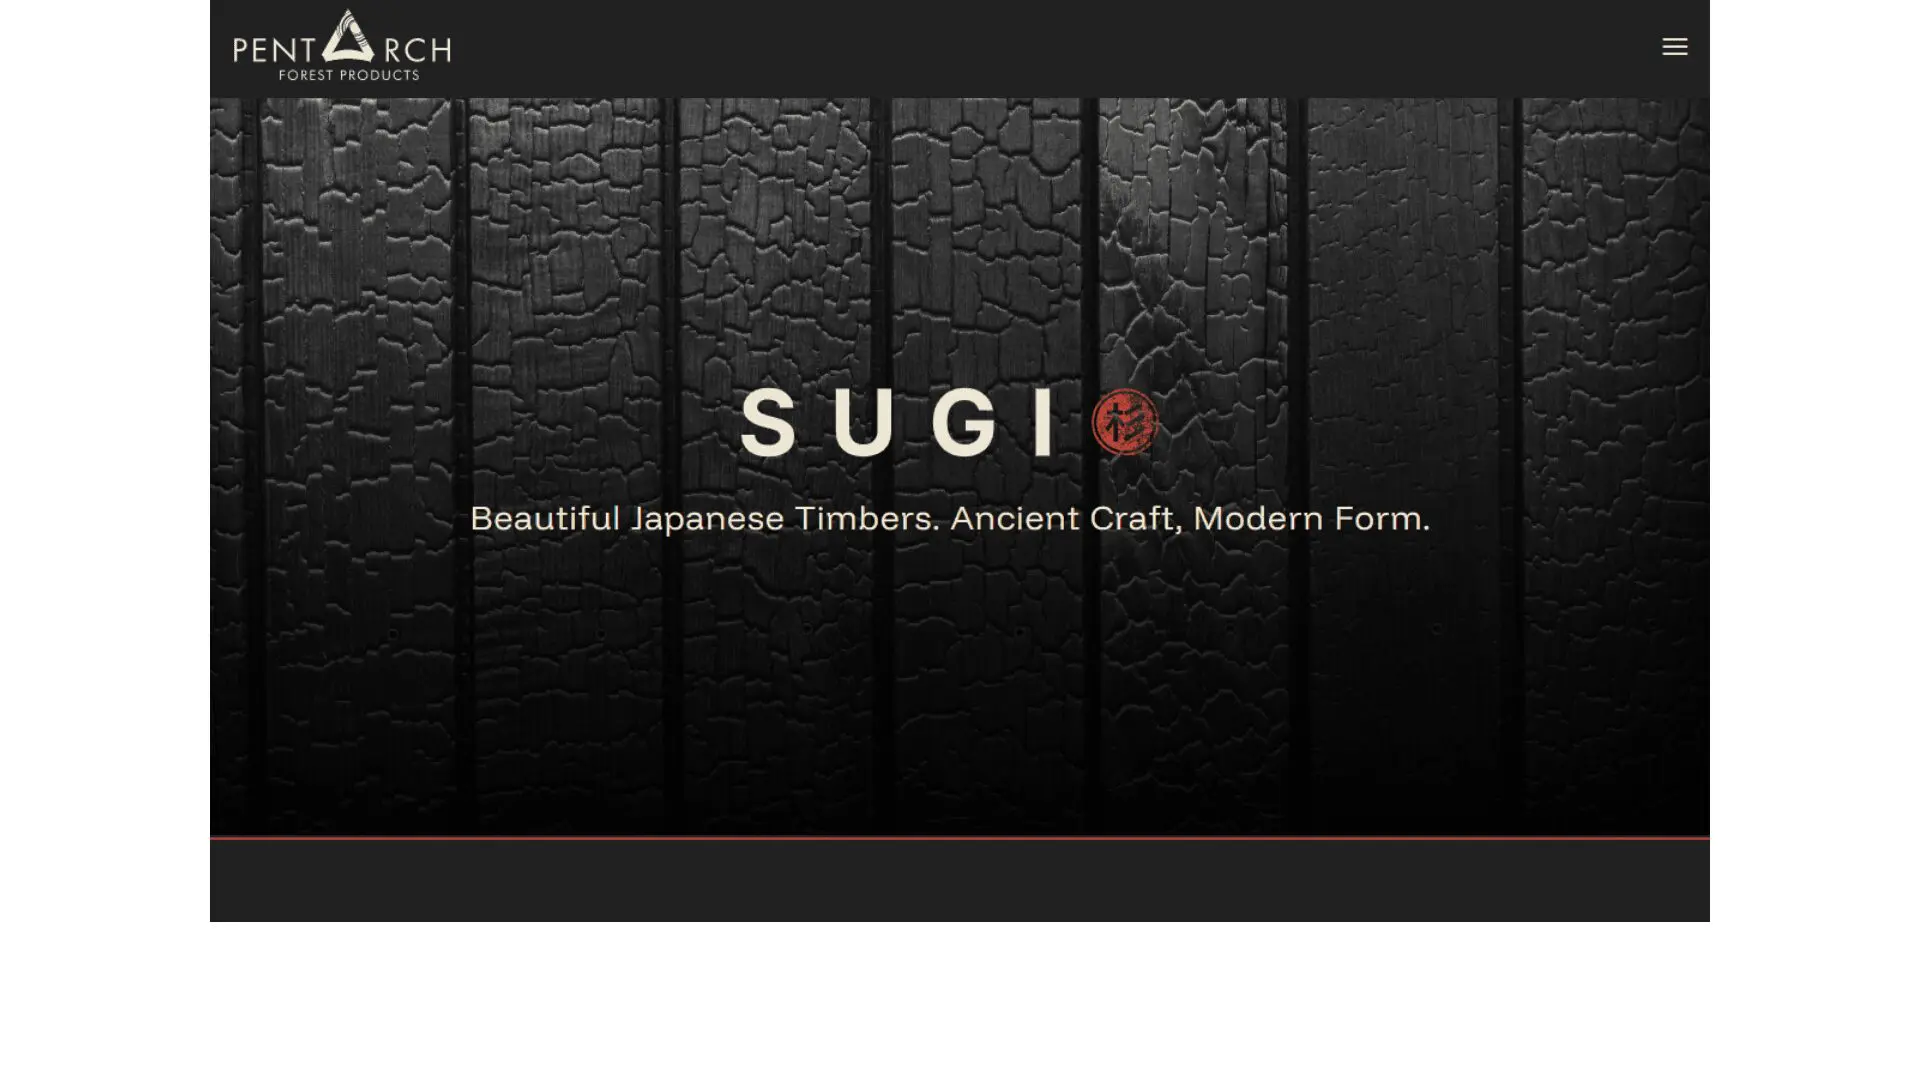Image resolution: width=1920 pixels, height=1080 pixels.
Task: Click the word "PENT" in the header logo
Action: pos(274,48)
